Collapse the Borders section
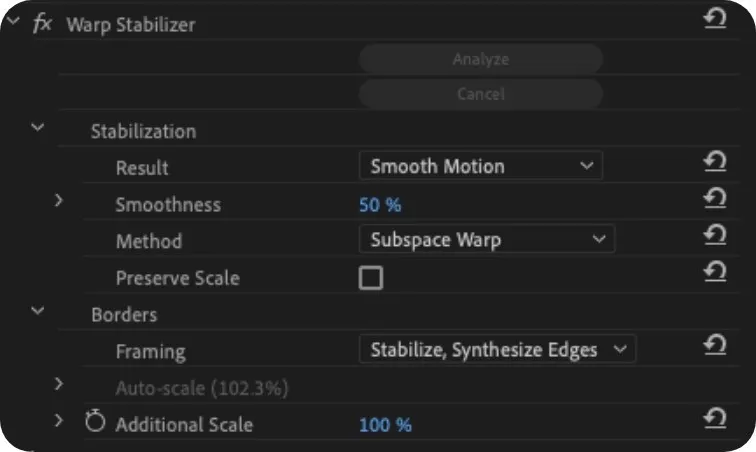 38,311
